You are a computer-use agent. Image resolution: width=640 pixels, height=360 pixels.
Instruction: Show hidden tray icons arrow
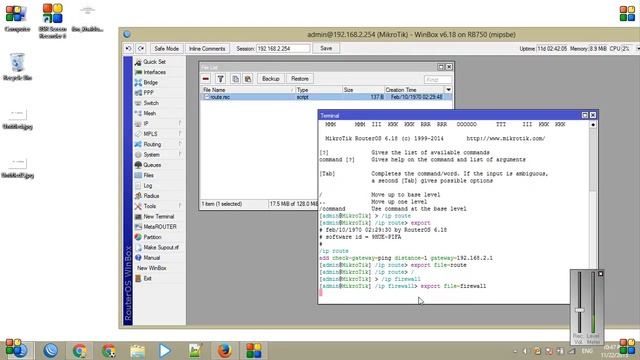515,351
